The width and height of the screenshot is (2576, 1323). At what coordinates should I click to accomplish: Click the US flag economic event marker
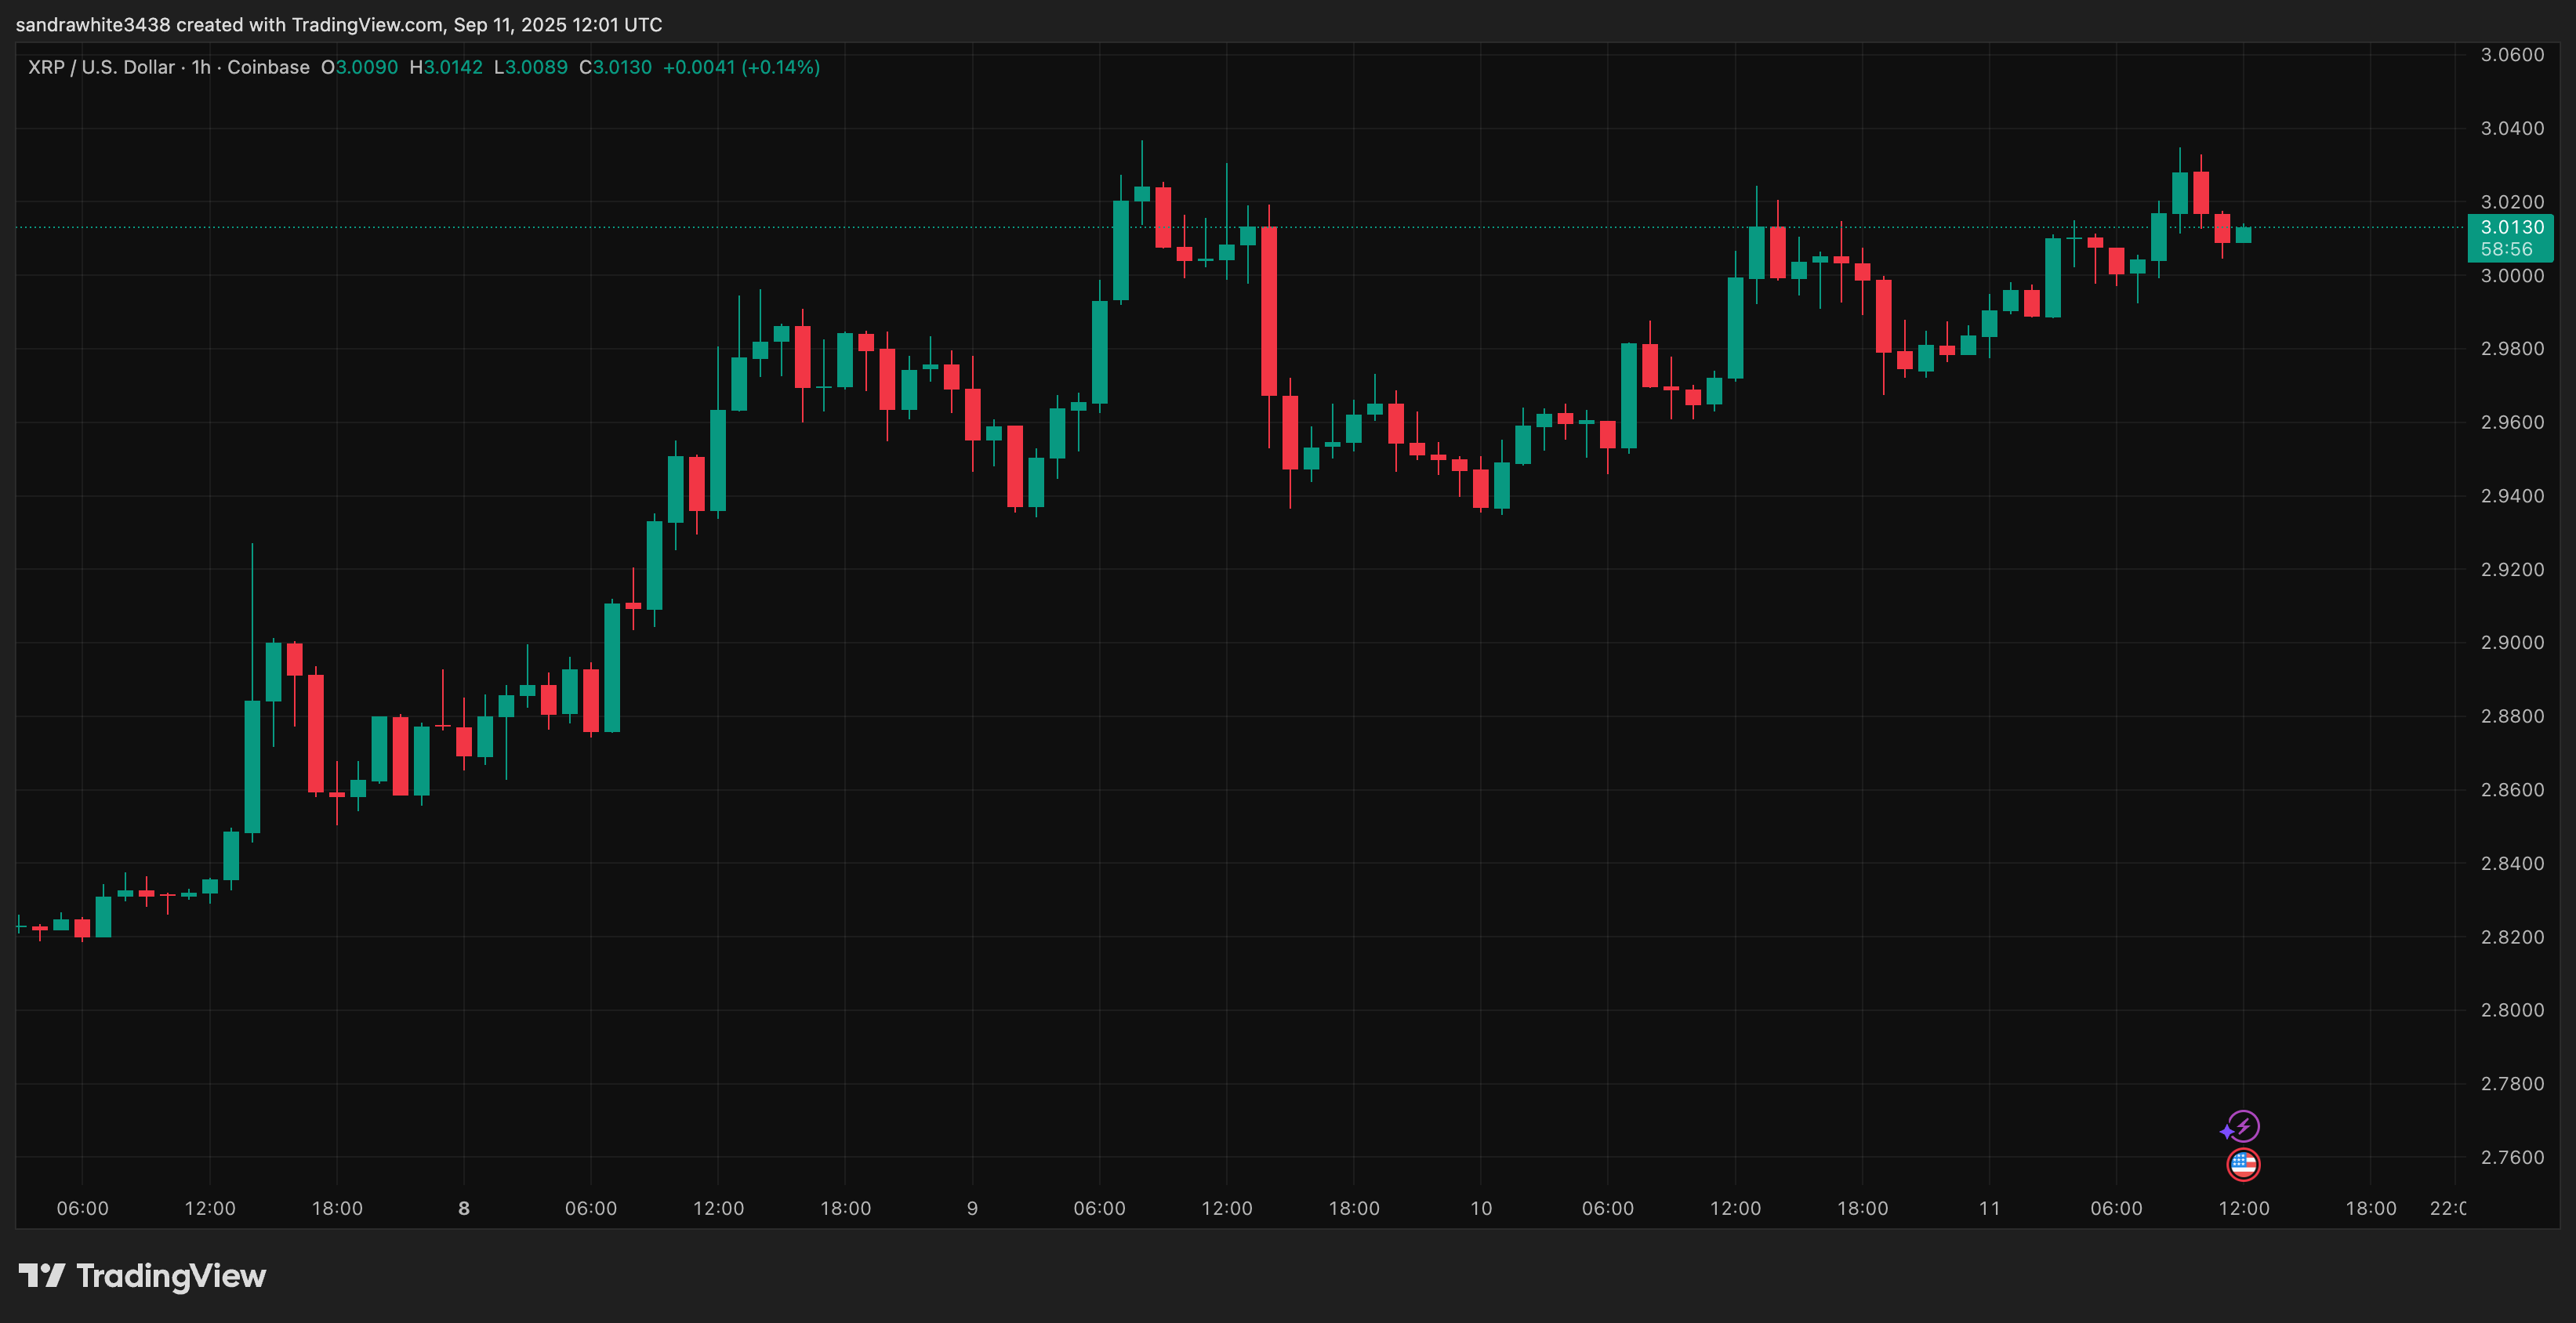tap(2242, 1163)
